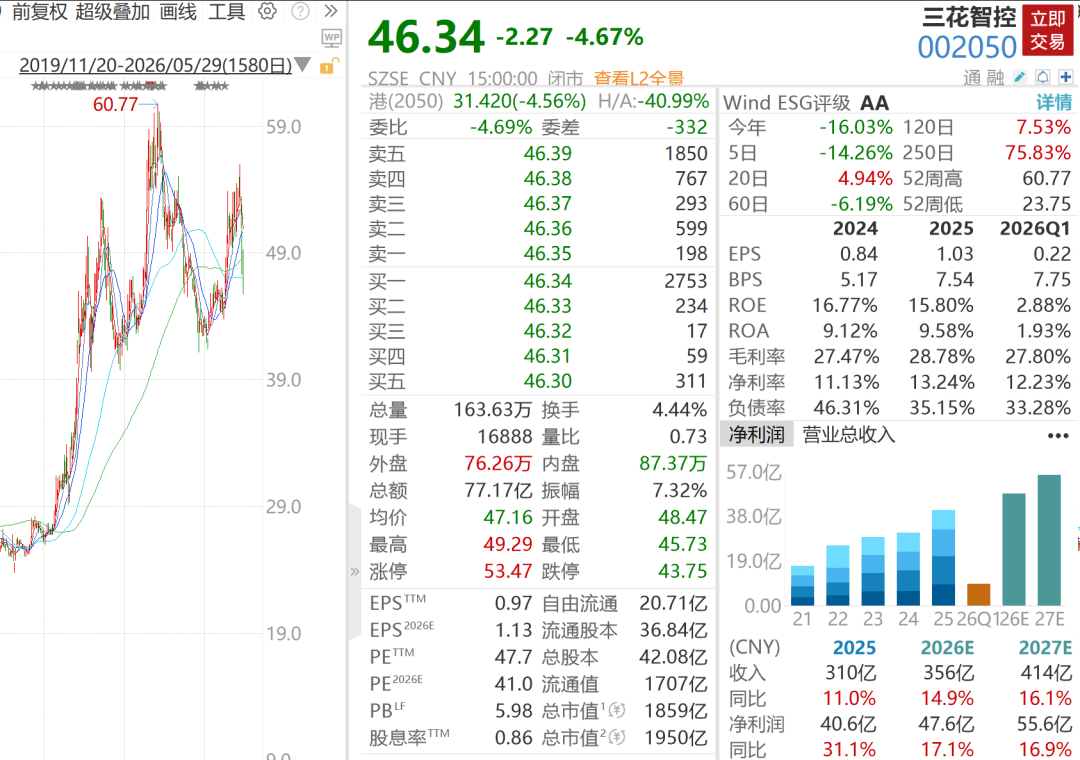This screenshot has height=760, width=1080.
Task: Click 2024 ROE value 16.77%
Action: pos(844,305)
